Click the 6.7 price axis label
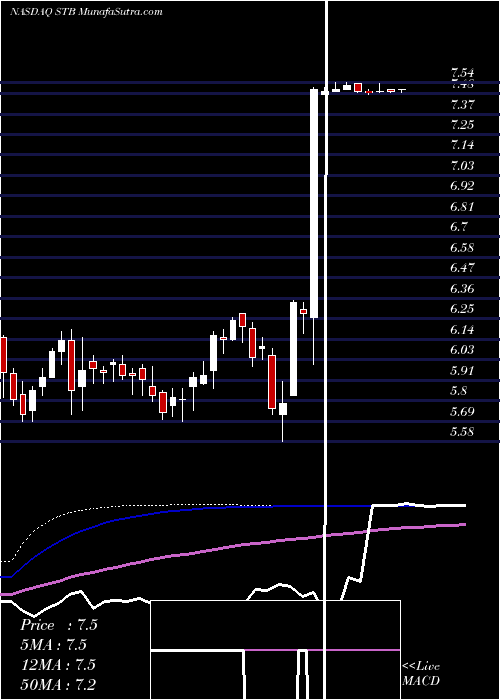500x700 pixels. 458,227
